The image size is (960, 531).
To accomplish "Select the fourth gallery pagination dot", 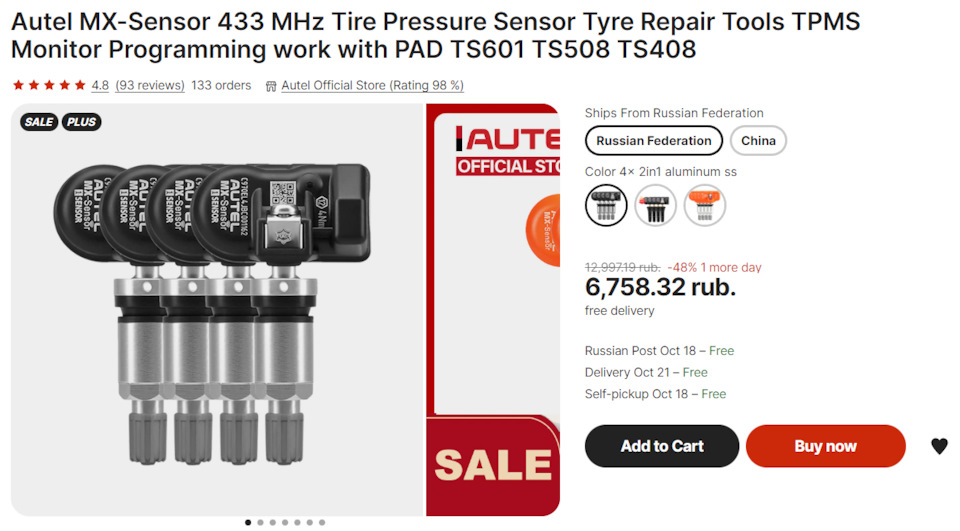I will [285, 522].
